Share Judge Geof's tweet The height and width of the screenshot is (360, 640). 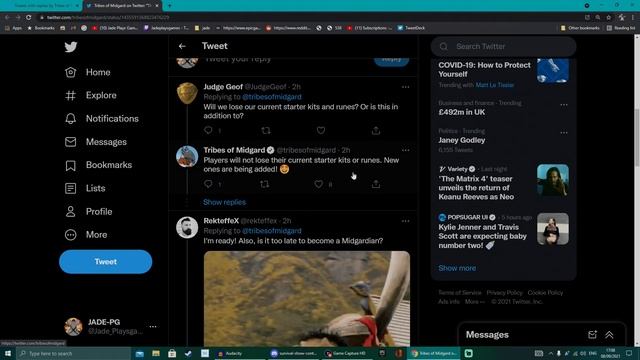coord(376,130)
